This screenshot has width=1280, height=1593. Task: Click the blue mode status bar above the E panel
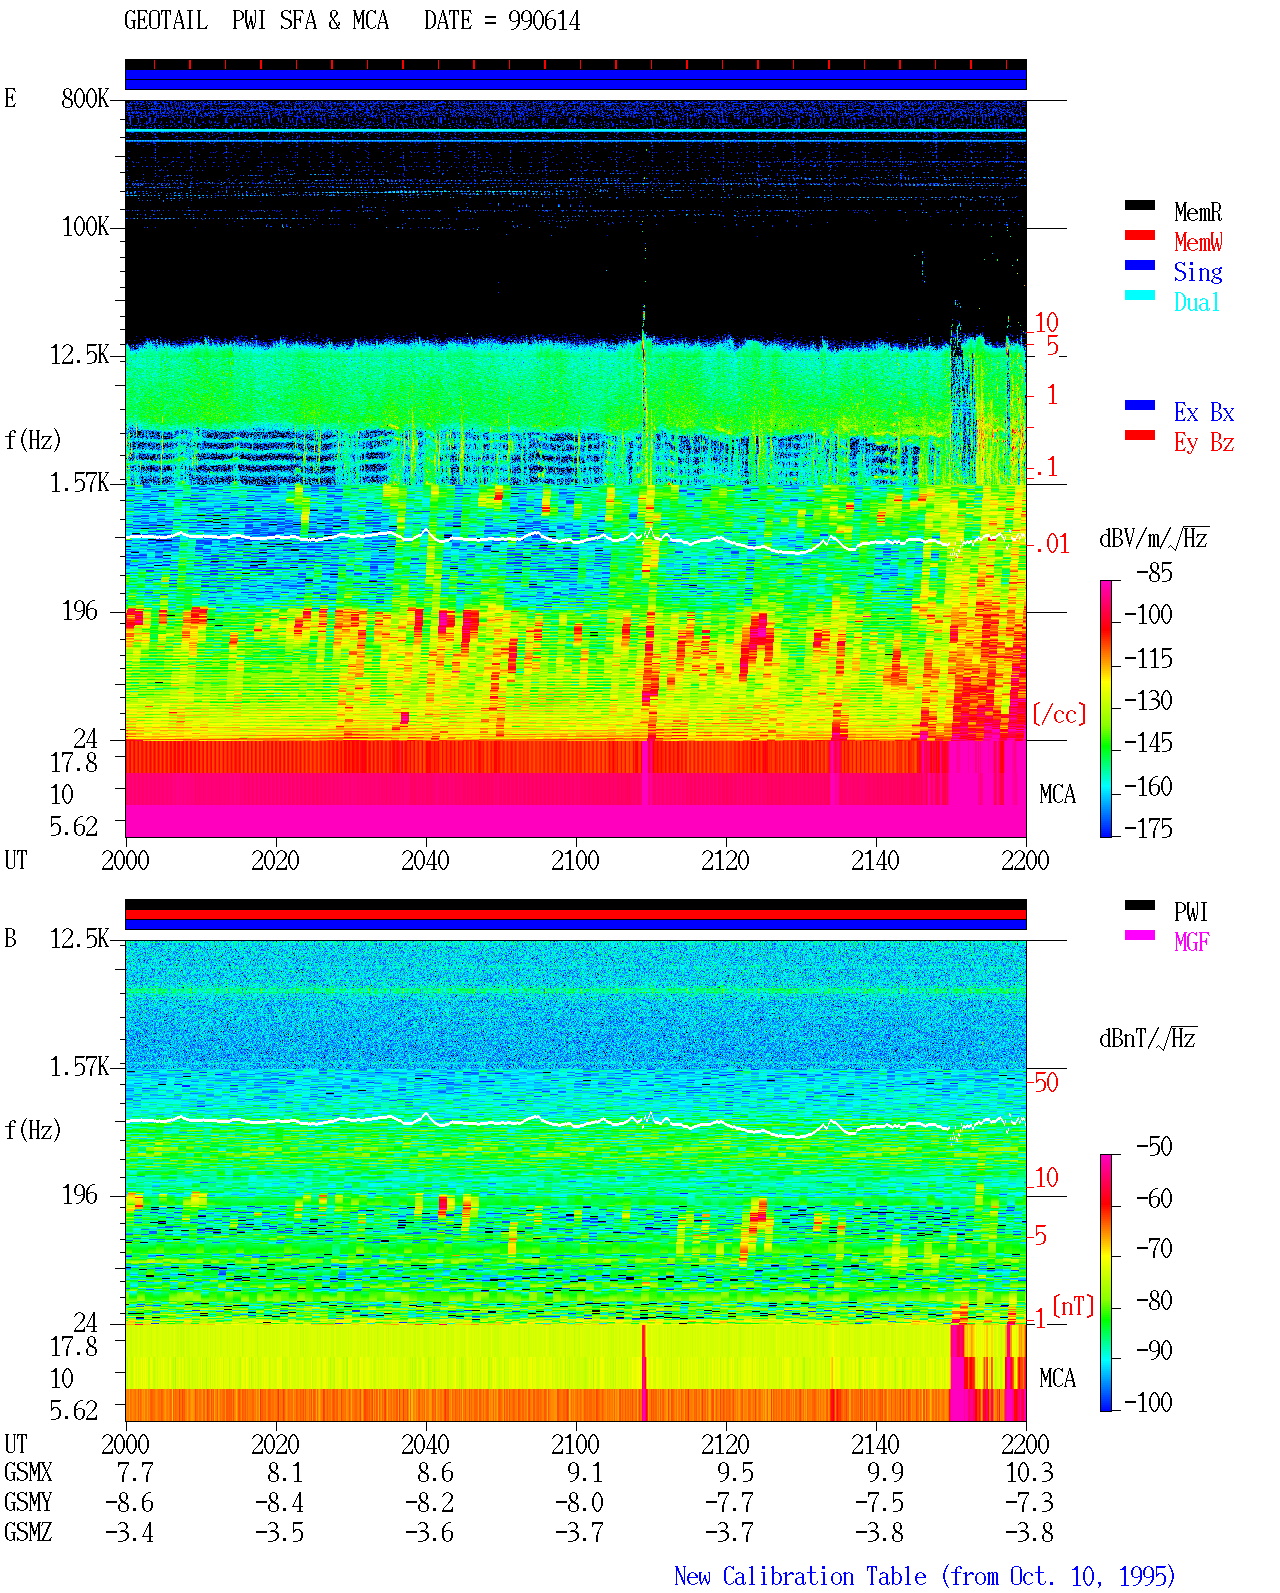576,79
